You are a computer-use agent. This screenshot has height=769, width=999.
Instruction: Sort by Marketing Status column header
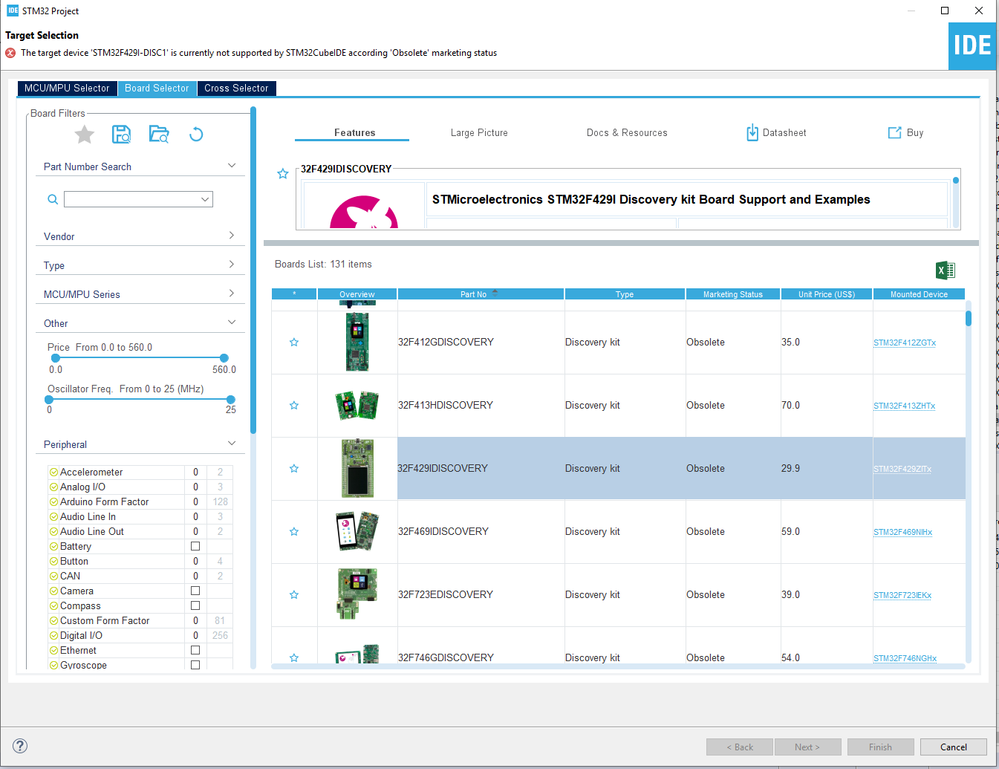733,294
